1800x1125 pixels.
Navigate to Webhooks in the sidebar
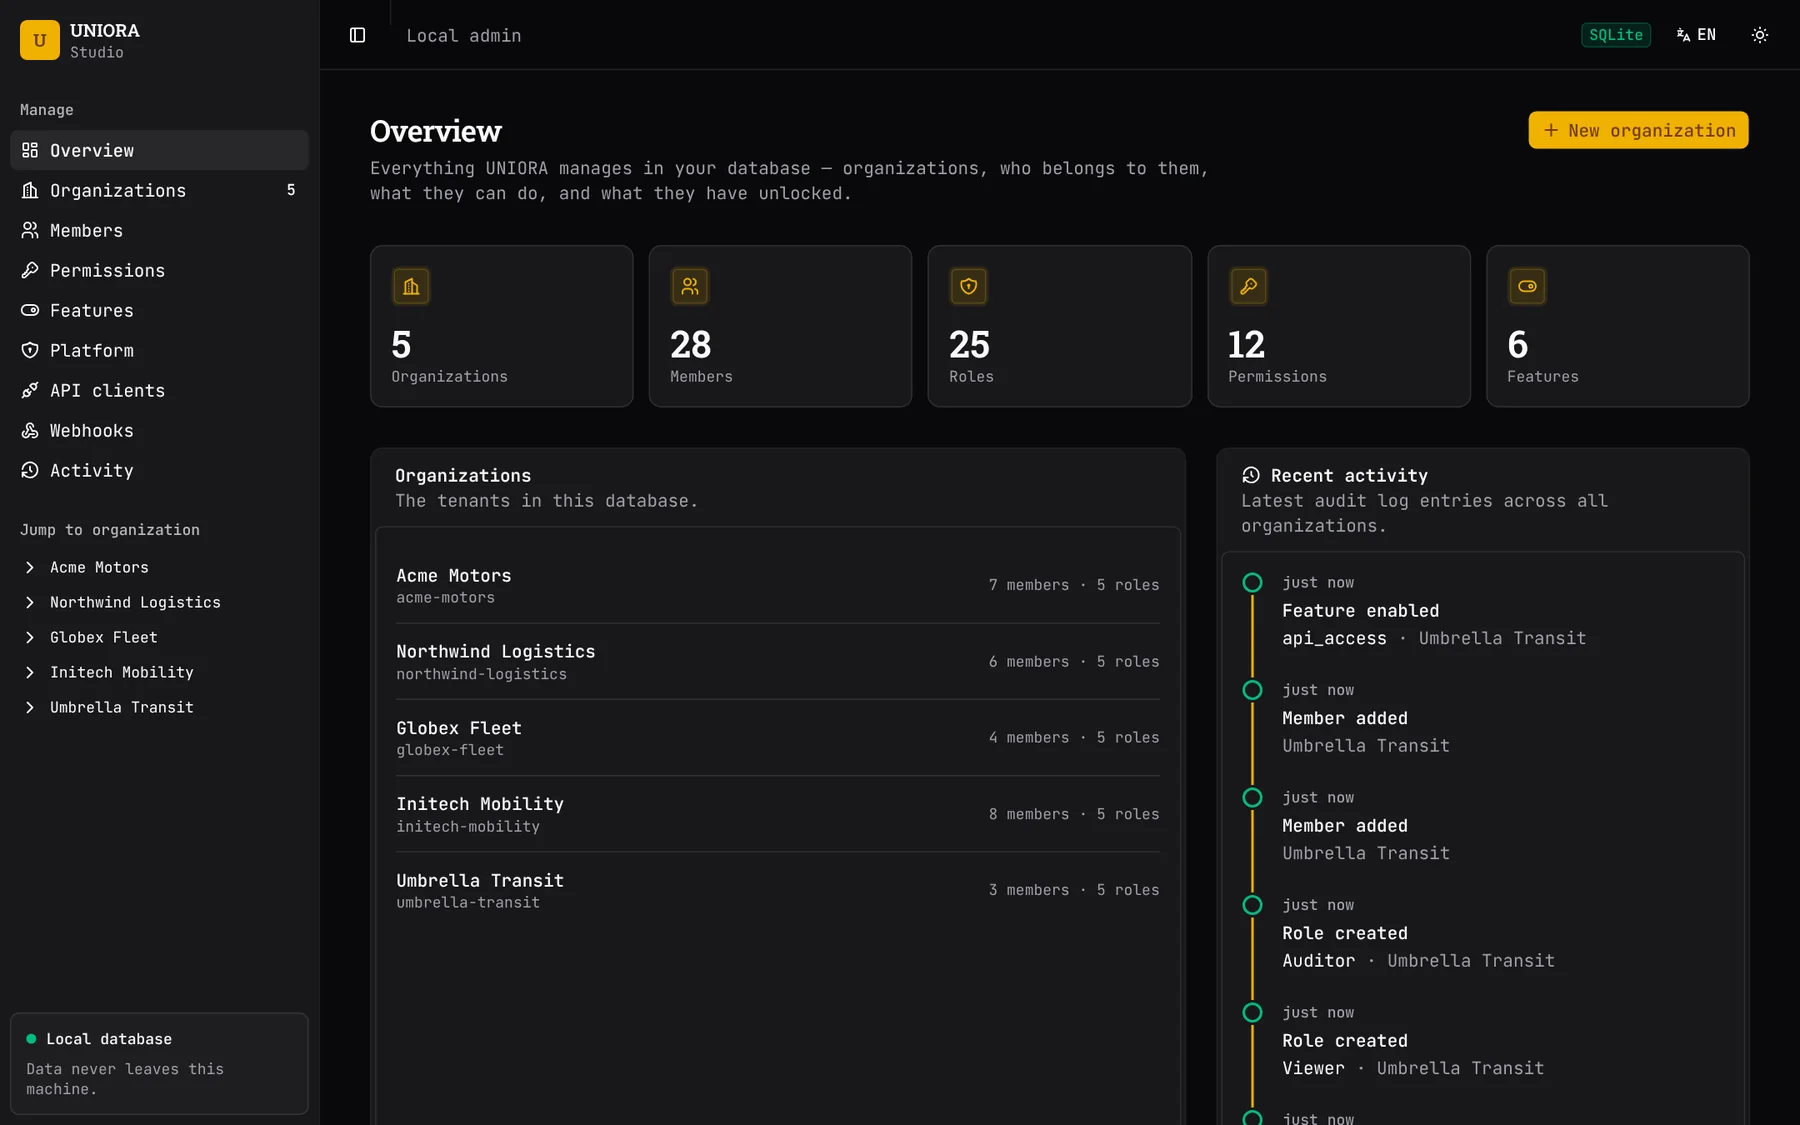point(159,430)
